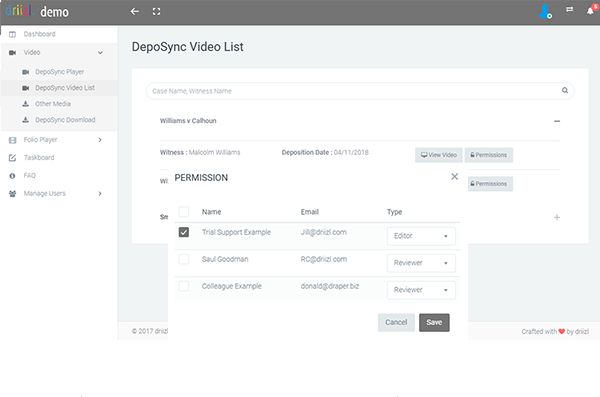Close the Permission dialog with X
Screen dimensions: 600x397
(454, 176)
